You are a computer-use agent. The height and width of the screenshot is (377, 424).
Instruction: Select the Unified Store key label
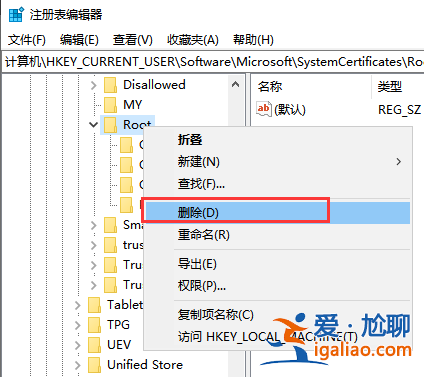click(145, 365)
